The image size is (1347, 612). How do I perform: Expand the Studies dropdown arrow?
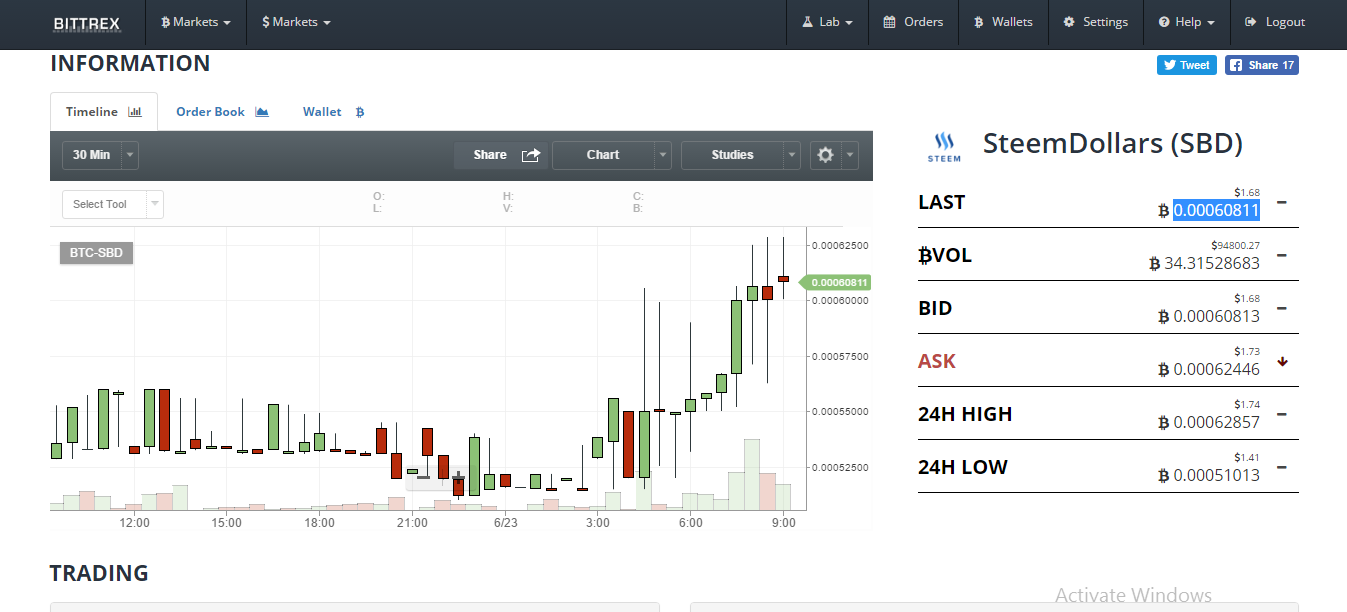point(792,155)
